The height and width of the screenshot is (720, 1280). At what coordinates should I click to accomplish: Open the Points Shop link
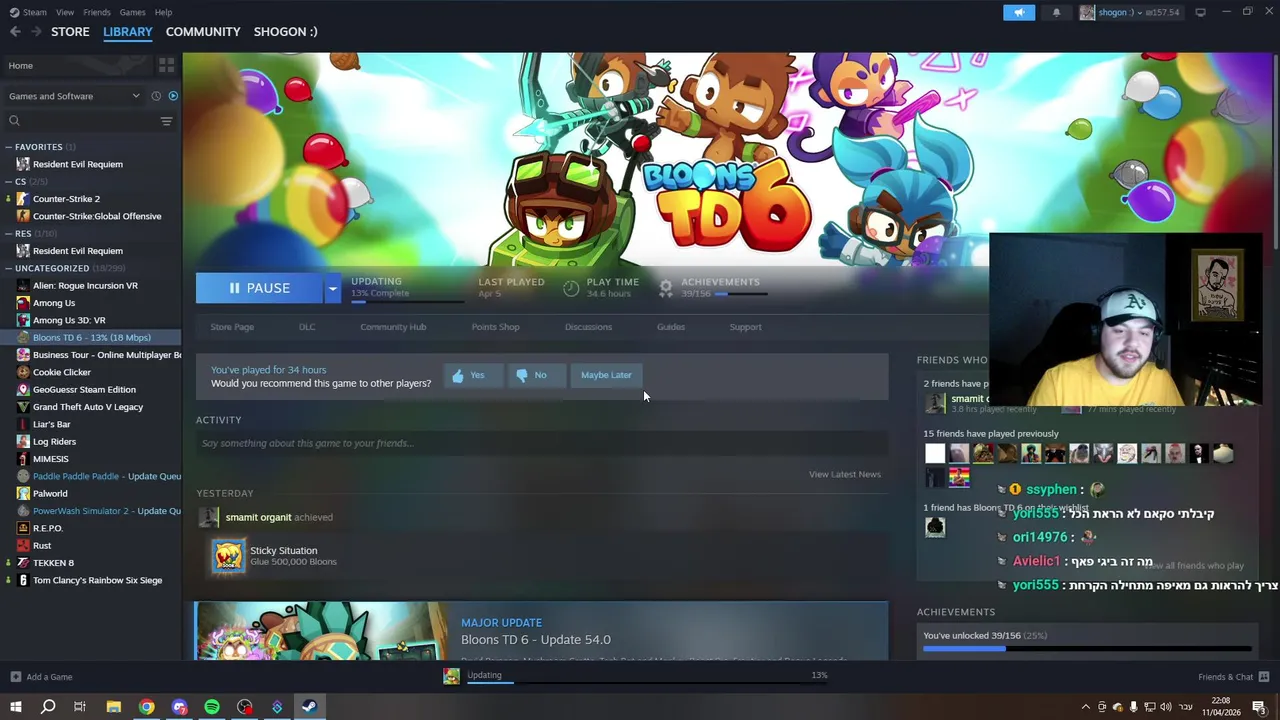495,327
